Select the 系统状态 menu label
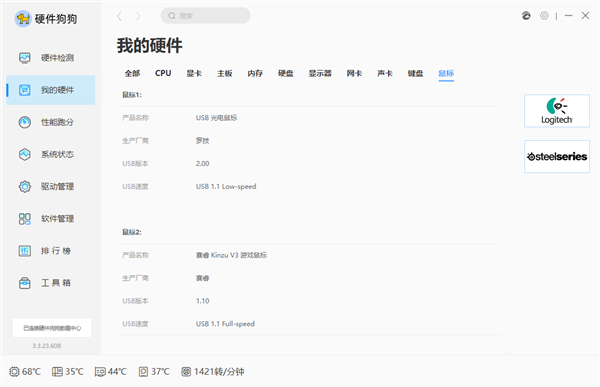This screenshot has width=600, height=387. coord(57,154)
